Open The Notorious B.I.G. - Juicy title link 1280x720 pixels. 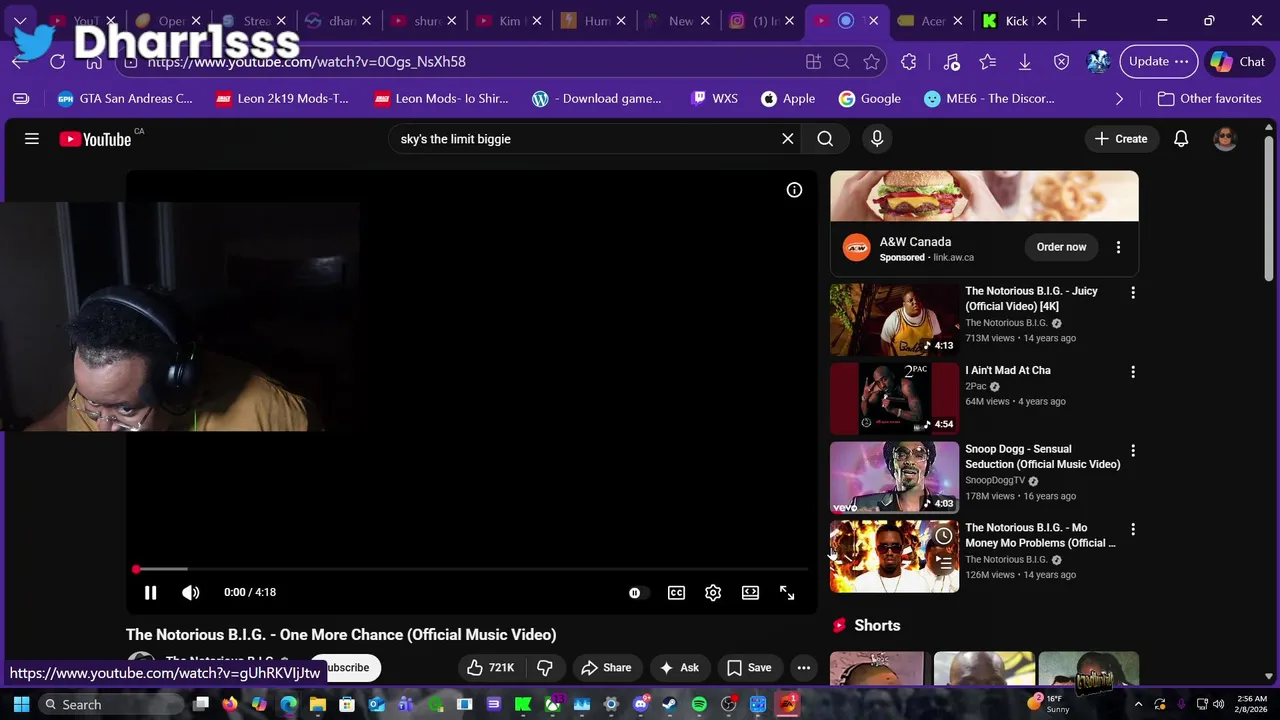pos(1031,298)
